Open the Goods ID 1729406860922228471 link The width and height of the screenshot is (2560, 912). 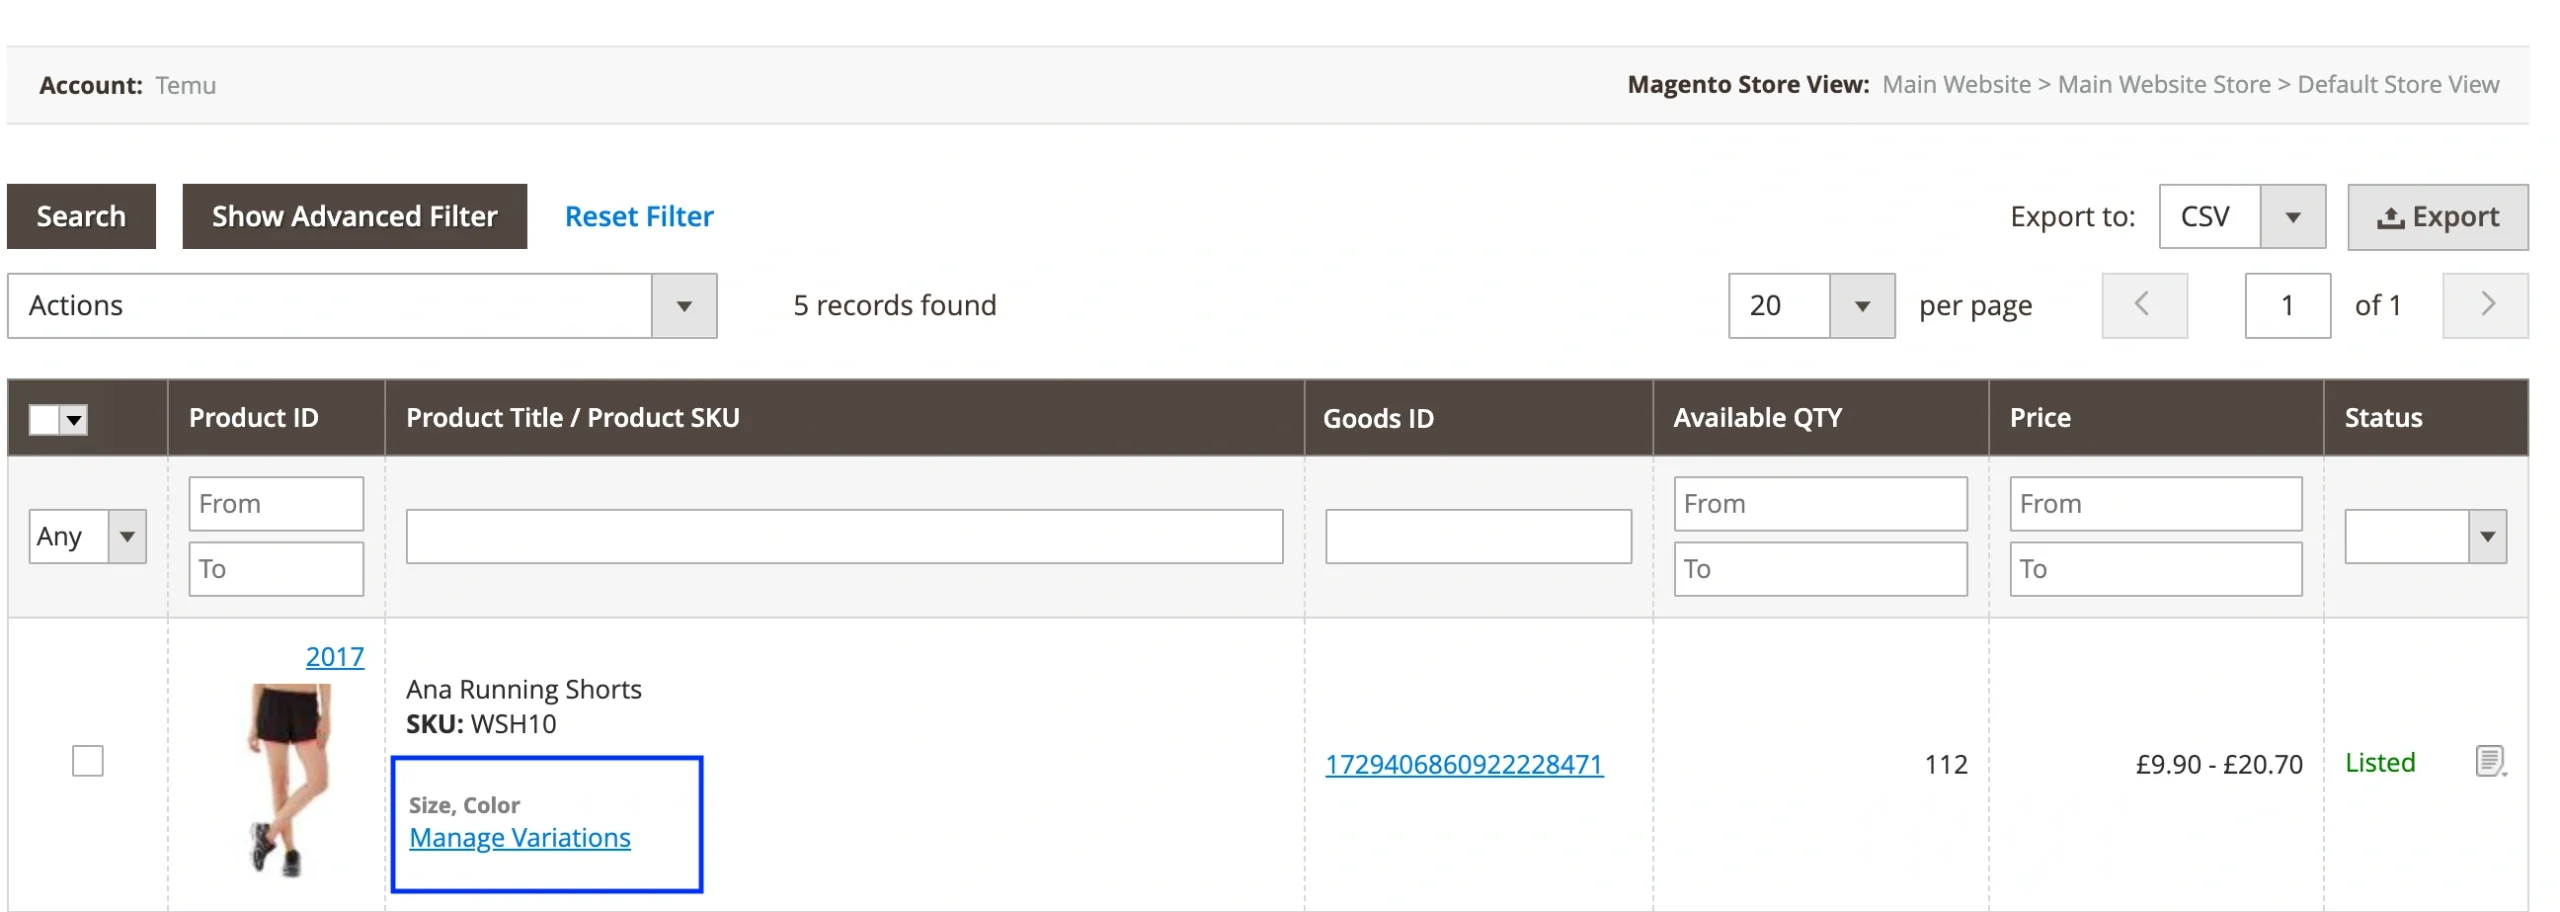click(x=1463, y=764)
